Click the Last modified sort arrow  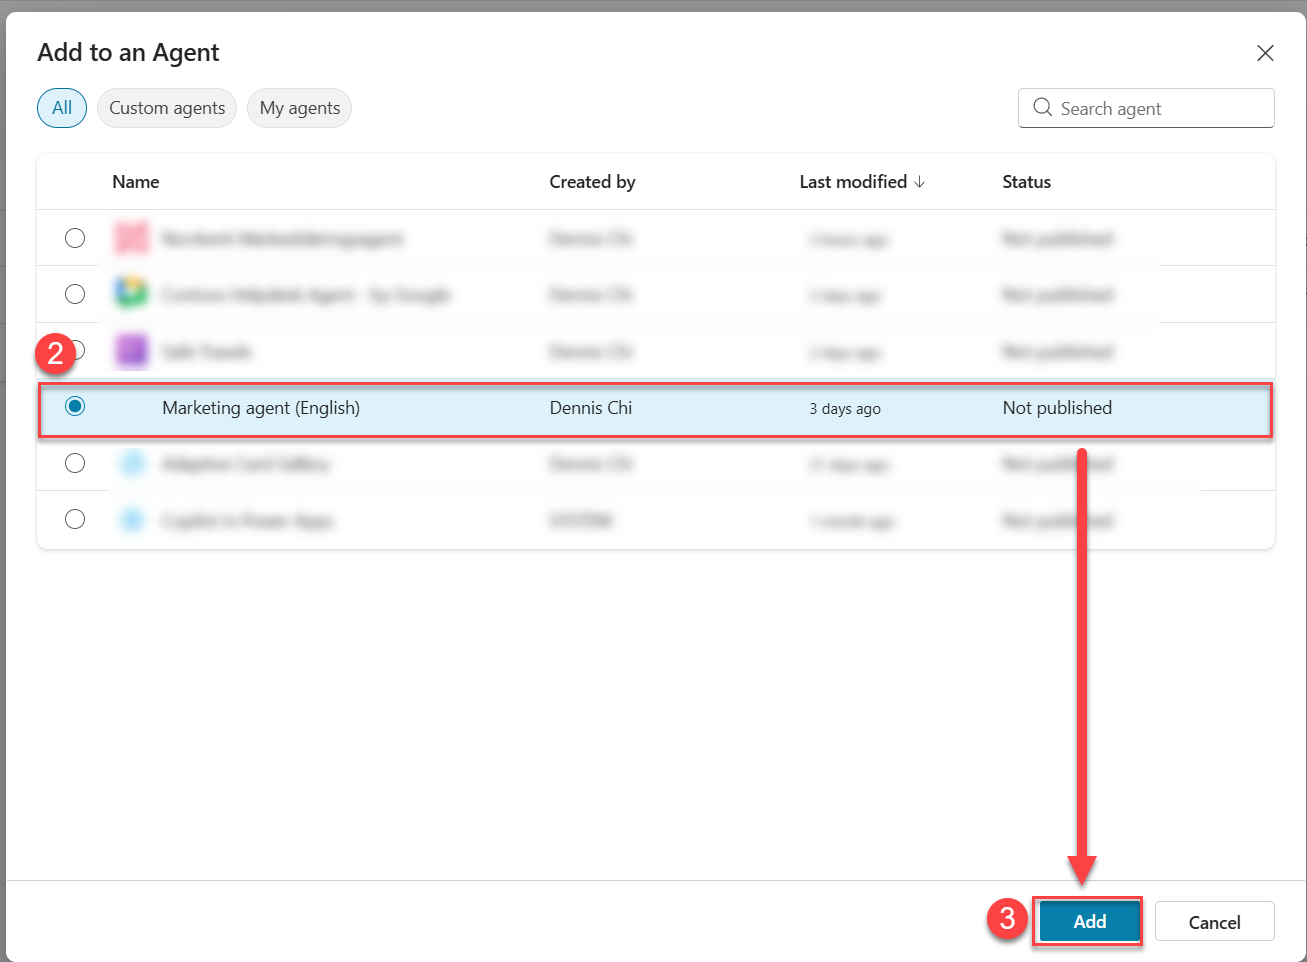point(919,182)
